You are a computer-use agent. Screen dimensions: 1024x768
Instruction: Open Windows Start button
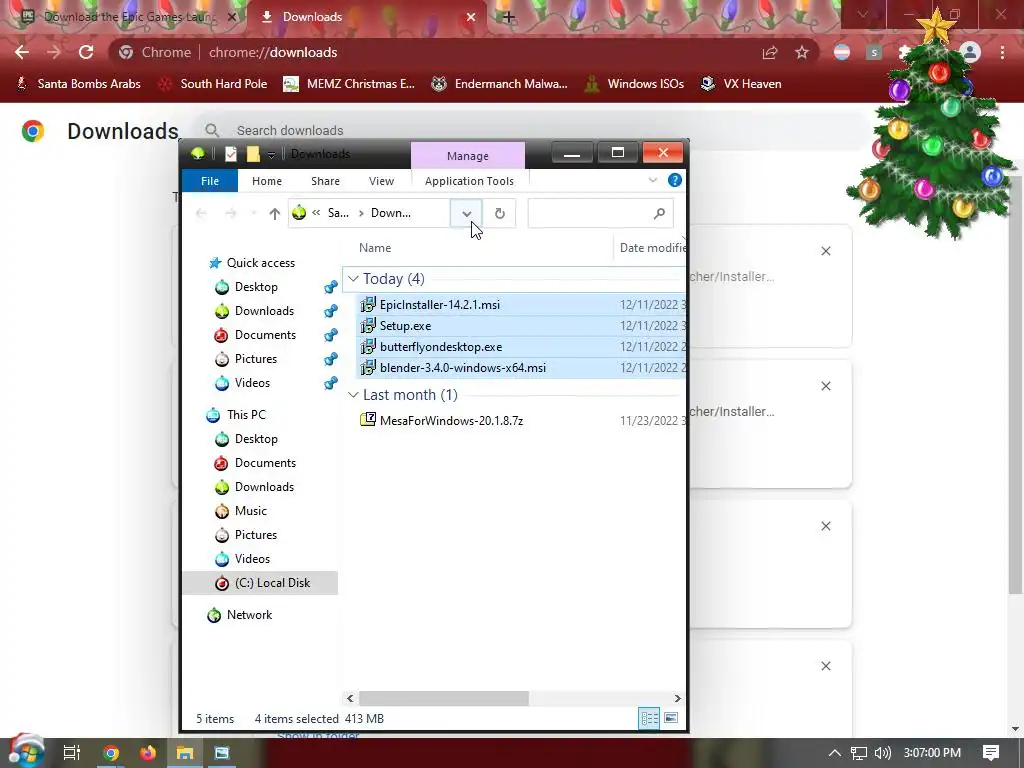click(x=25, y=752)
